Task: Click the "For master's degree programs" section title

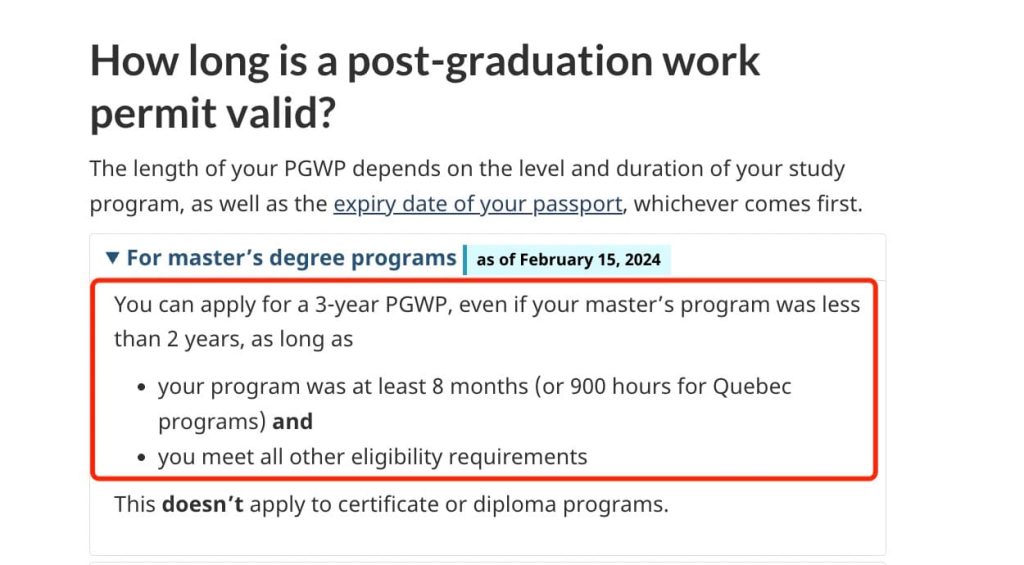Action: [290, 258]
